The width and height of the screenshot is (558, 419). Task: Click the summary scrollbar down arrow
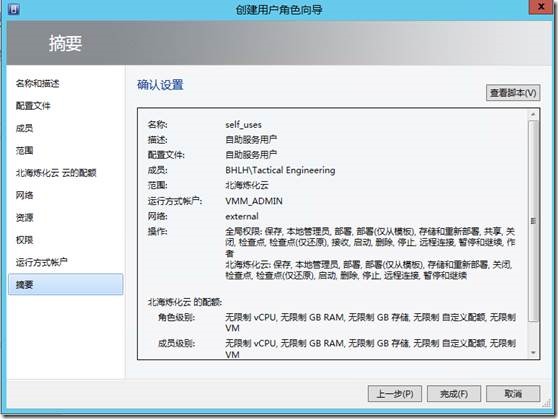click(533, 353)
